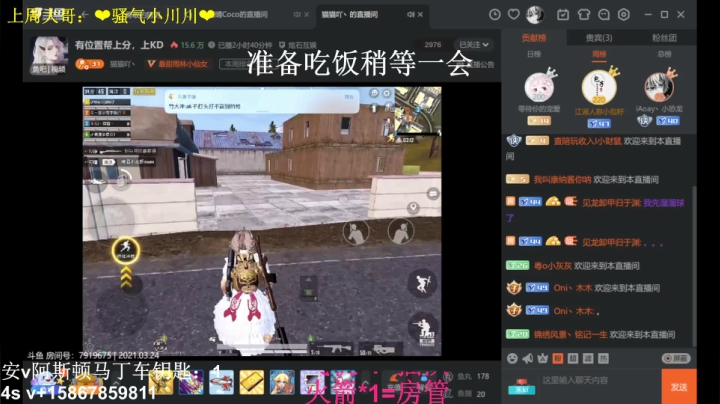Click username Oni、木木 in welcome message
This screenshot has height=404, width=720.
573,288
